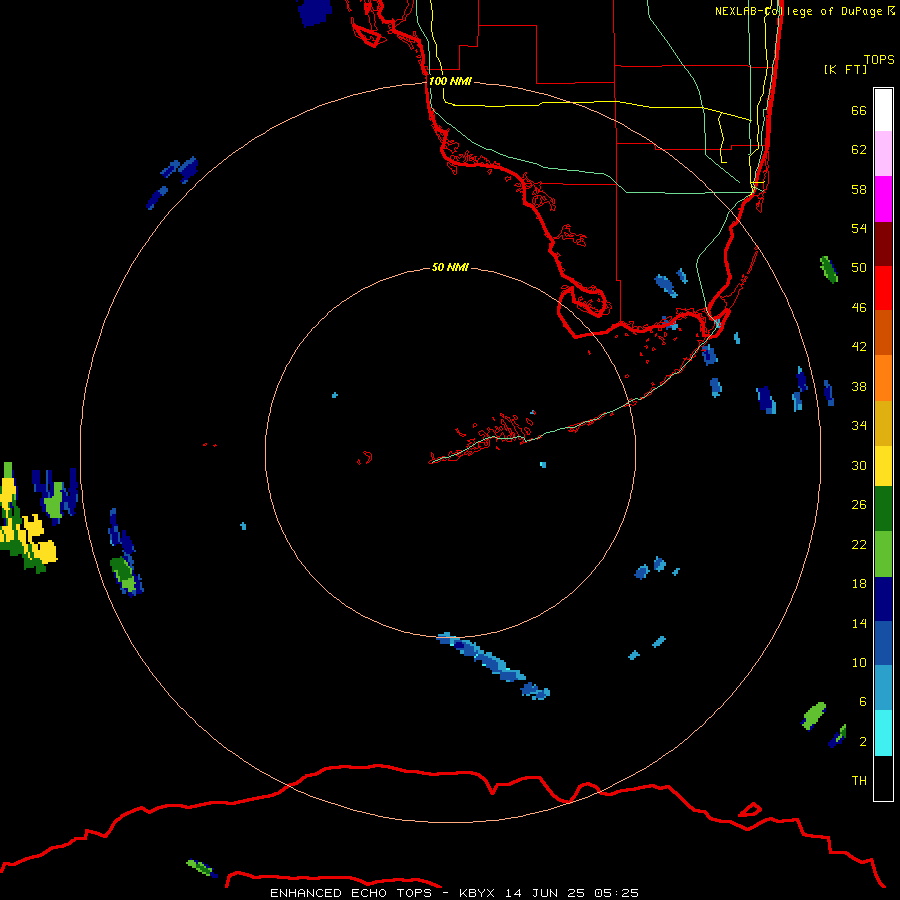Screen dimensions: 900x900
Task: Click the legend scale value "38"
Action: 859,387
